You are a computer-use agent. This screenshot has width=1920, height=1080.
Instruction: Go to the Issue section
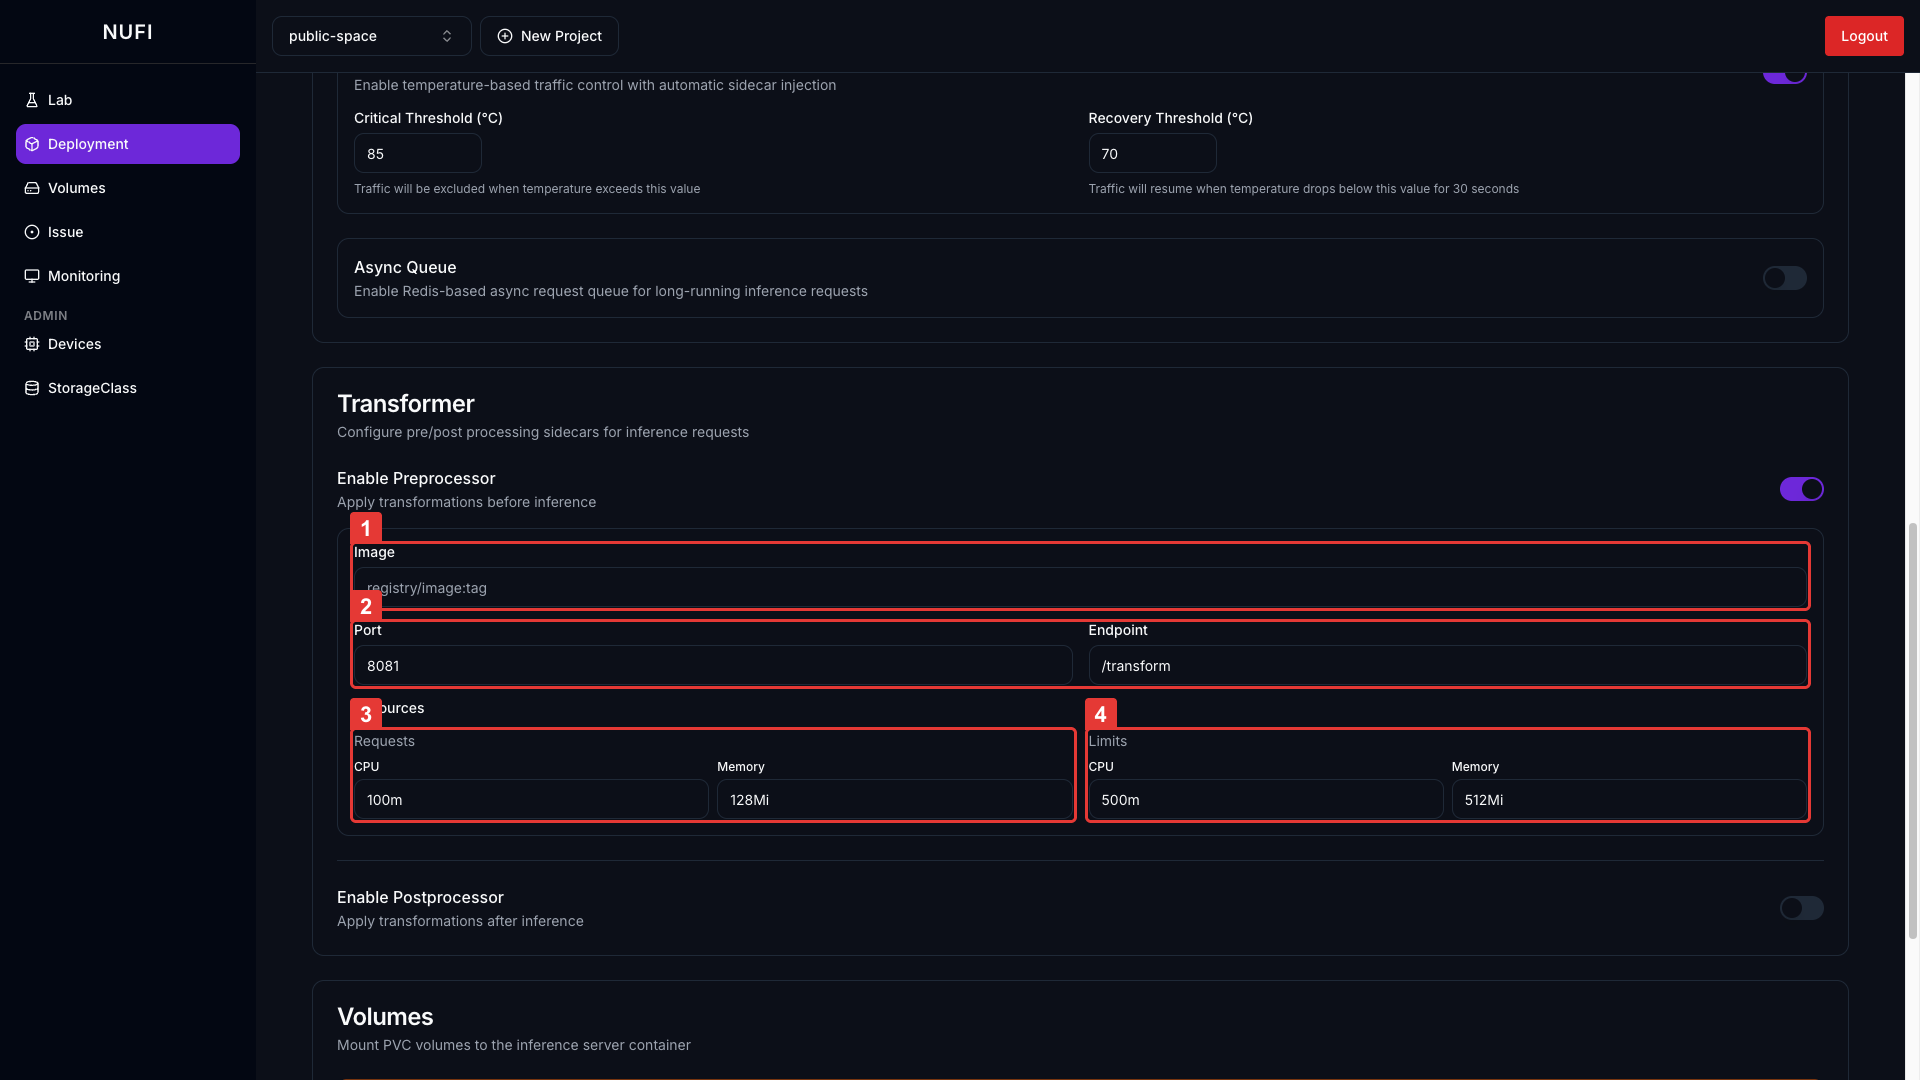click(x=66, y=232)
